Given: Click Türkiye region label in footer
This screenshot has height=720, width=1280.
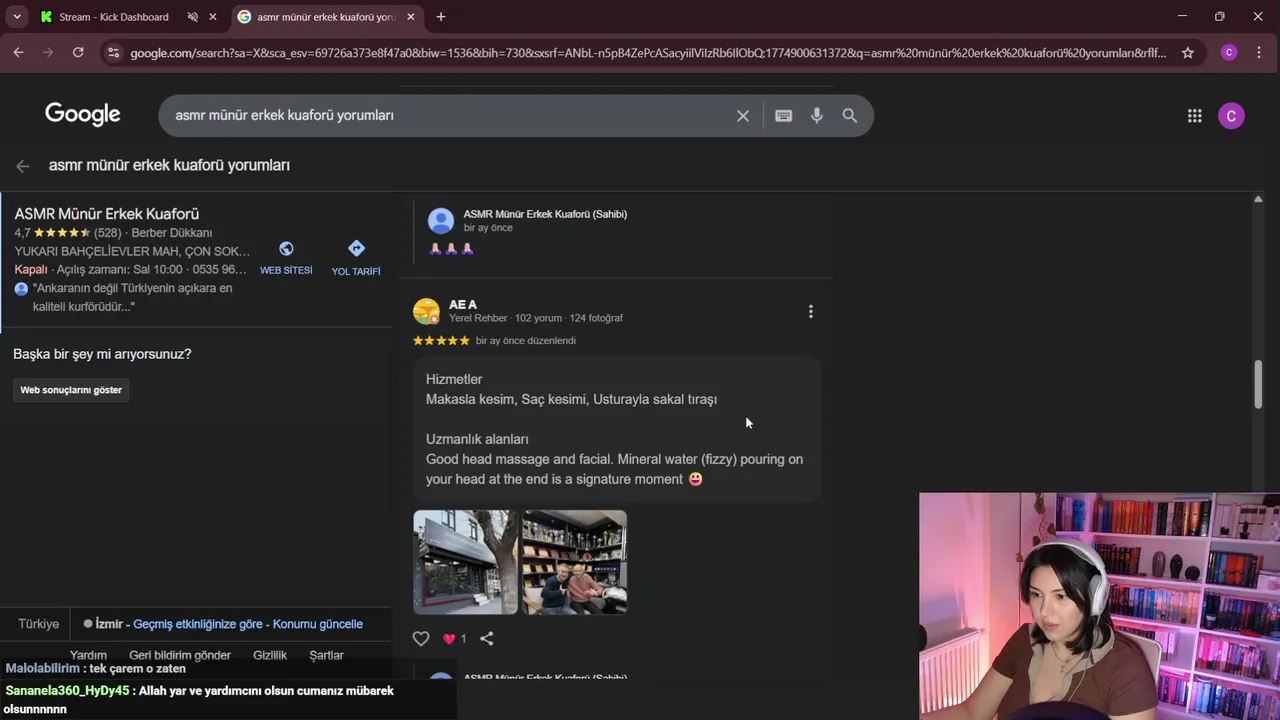Looking at the screenshot, I should pos(39,624).
